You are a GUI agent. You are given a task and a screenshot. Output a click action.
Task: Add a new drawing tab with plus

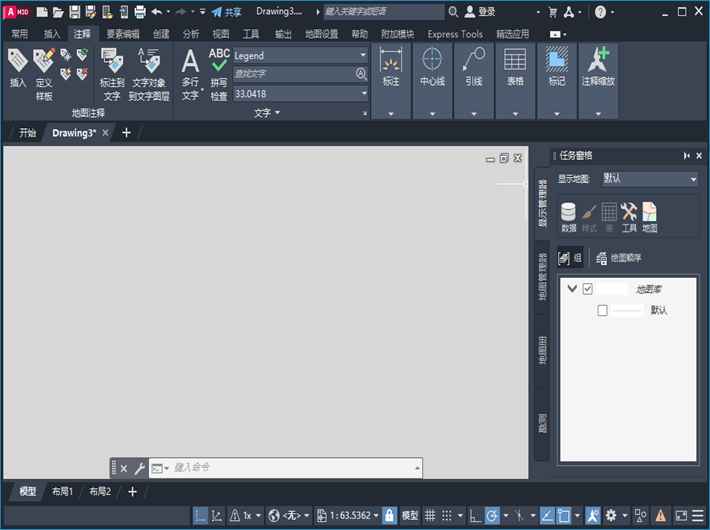coord(126,133)
